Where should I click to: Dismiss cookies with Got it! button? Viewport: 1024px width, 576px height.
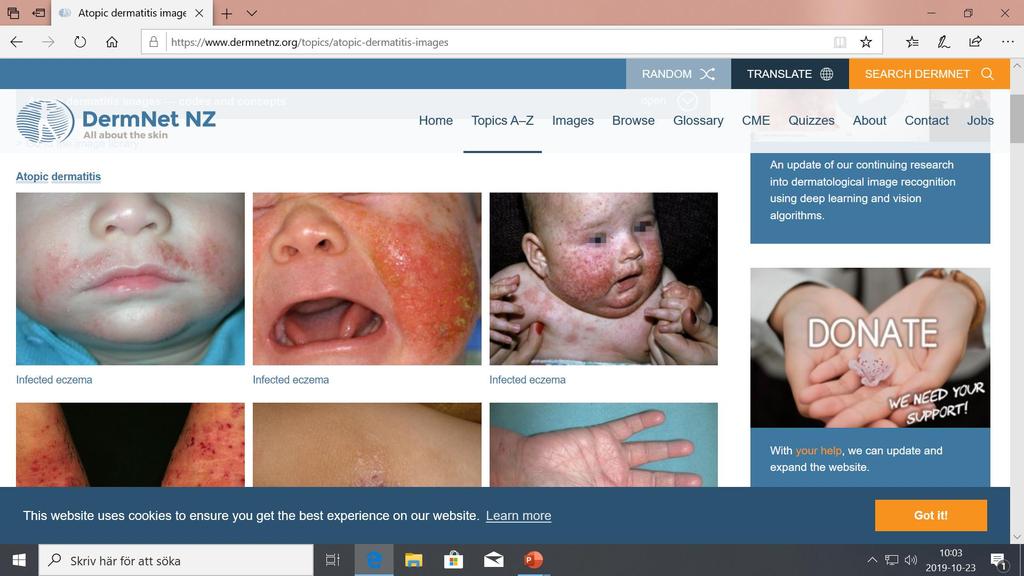931,515
